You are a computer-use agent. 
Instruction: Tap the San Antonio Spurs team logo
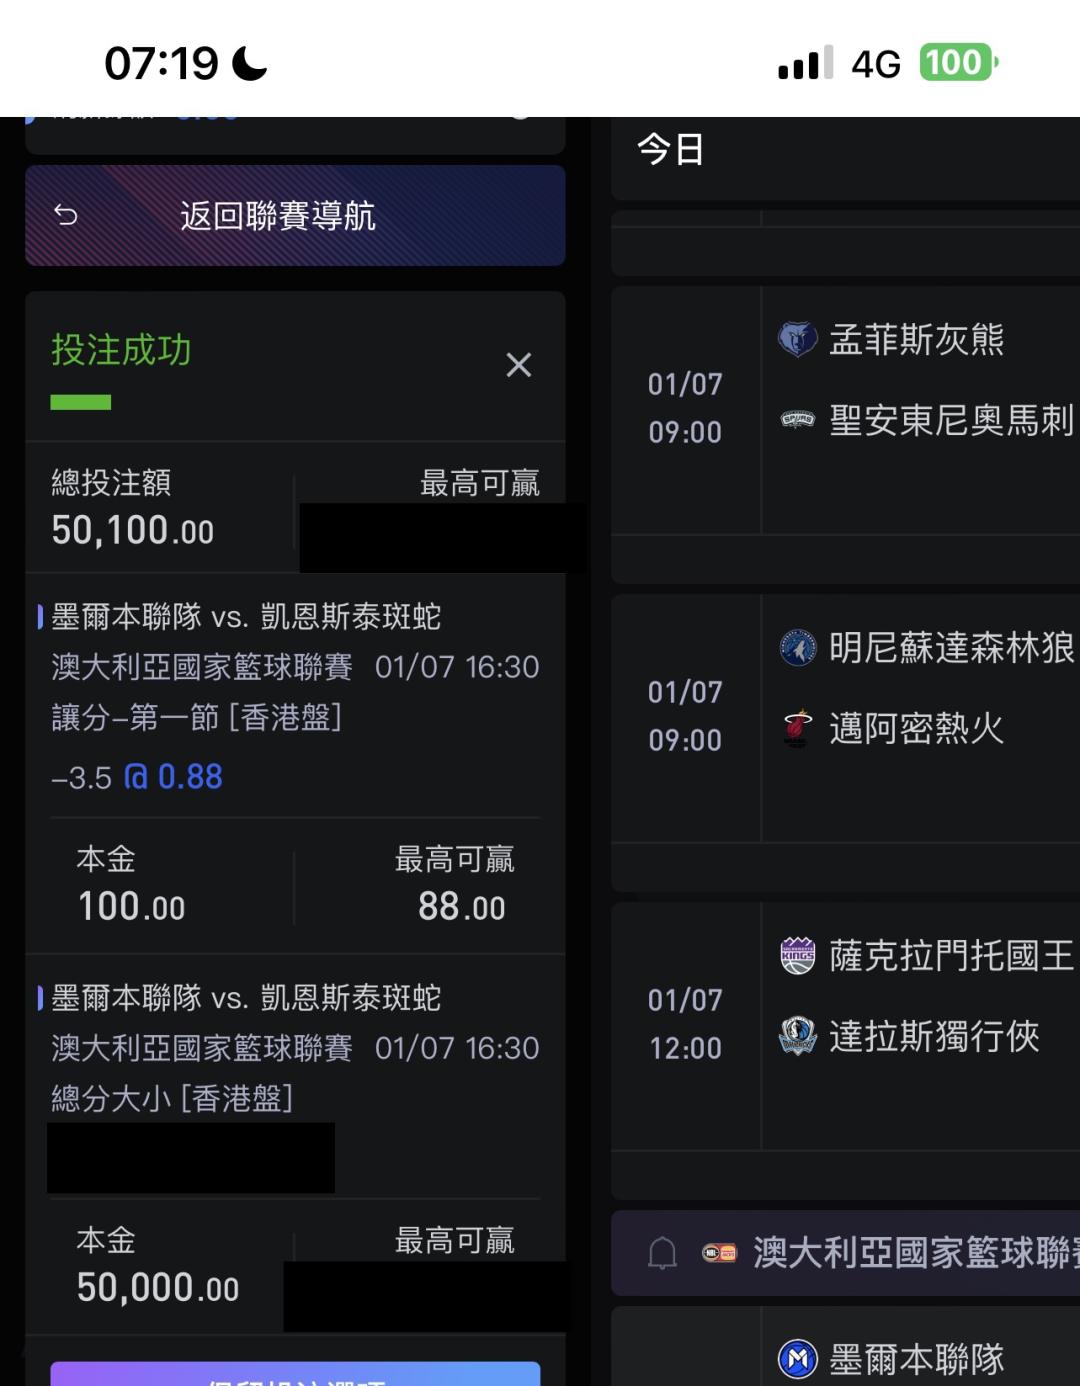tap(797, 420)
